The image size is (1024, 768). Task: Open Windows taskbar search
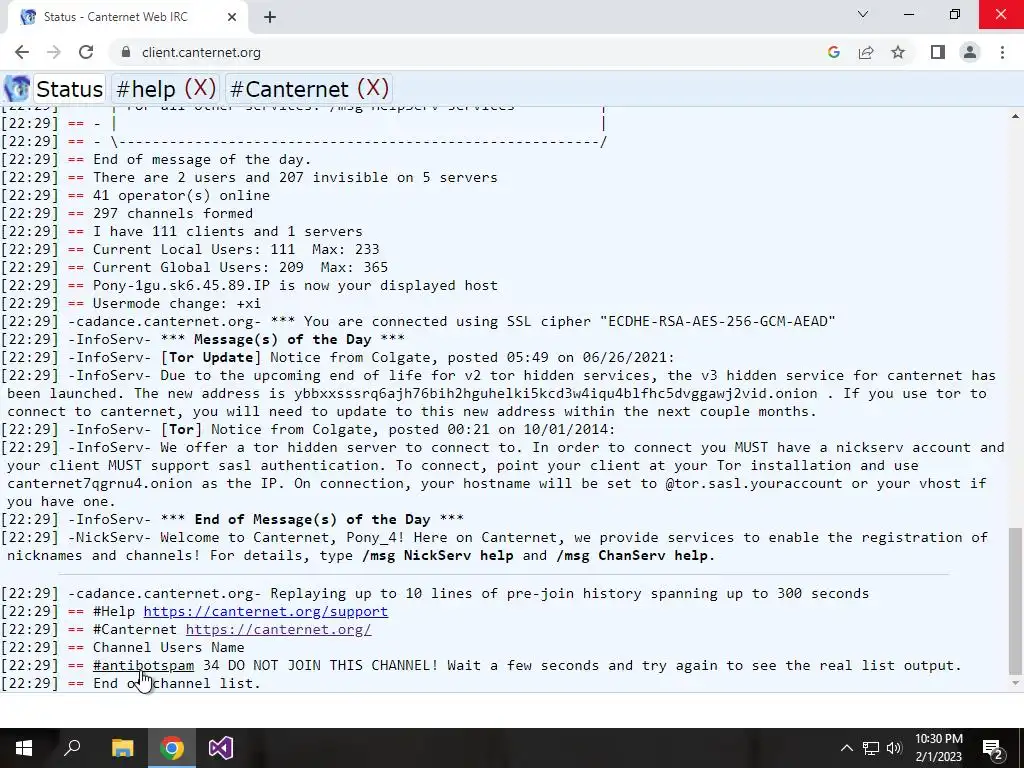72,748
